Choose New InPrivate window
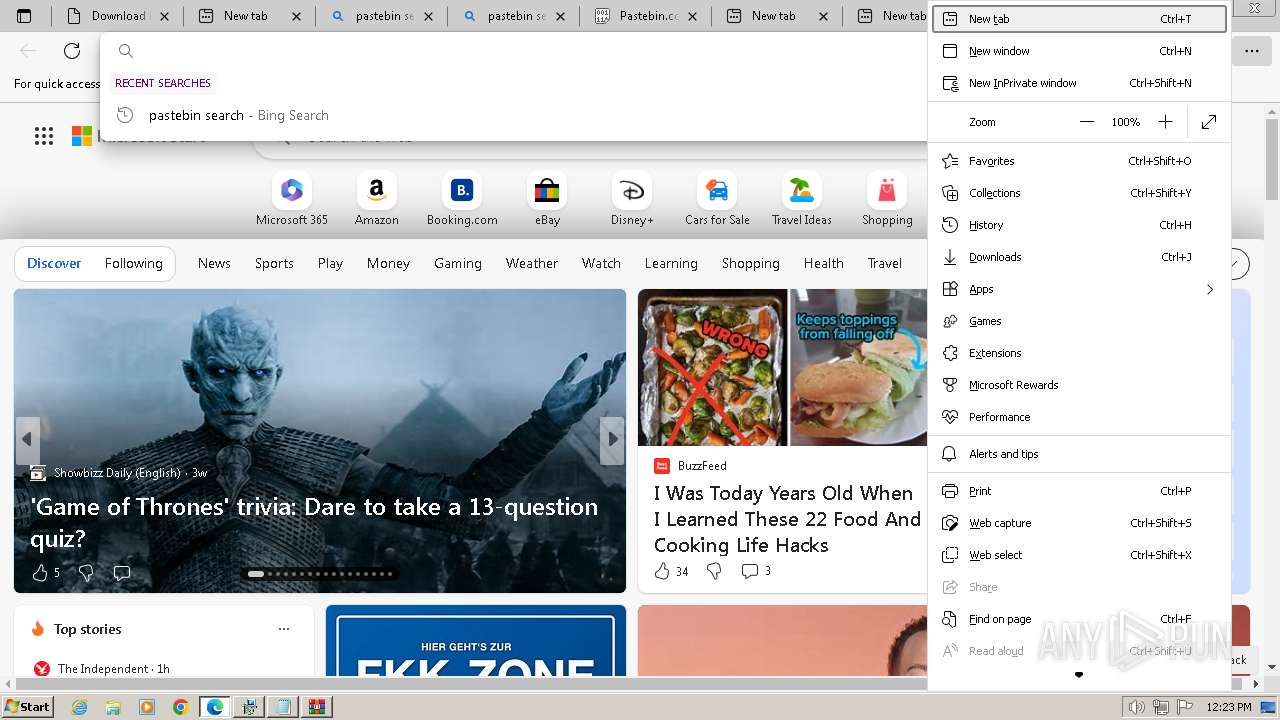Image resolution: width=1280 pixels, height=720 pixels. coord(1080,83)
